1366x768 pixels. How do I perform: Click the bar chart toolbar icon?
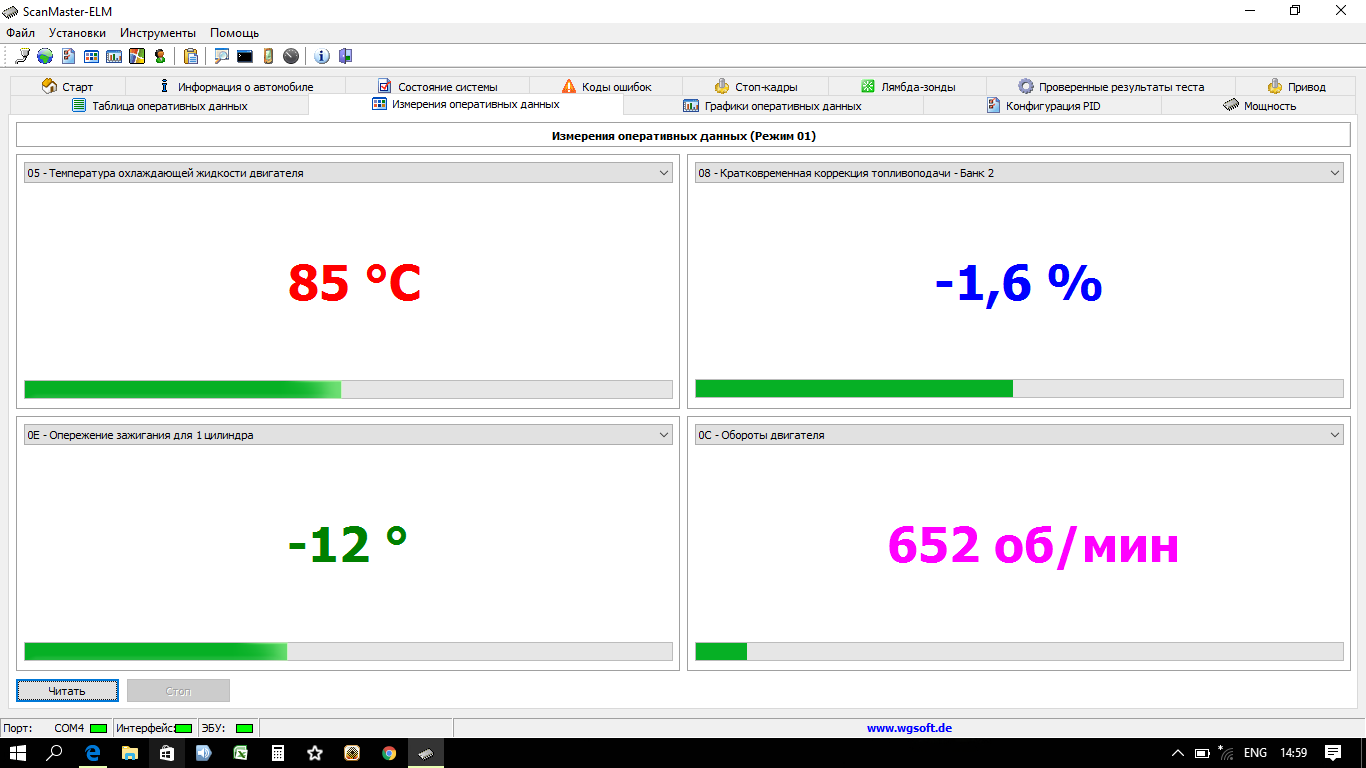114,56
